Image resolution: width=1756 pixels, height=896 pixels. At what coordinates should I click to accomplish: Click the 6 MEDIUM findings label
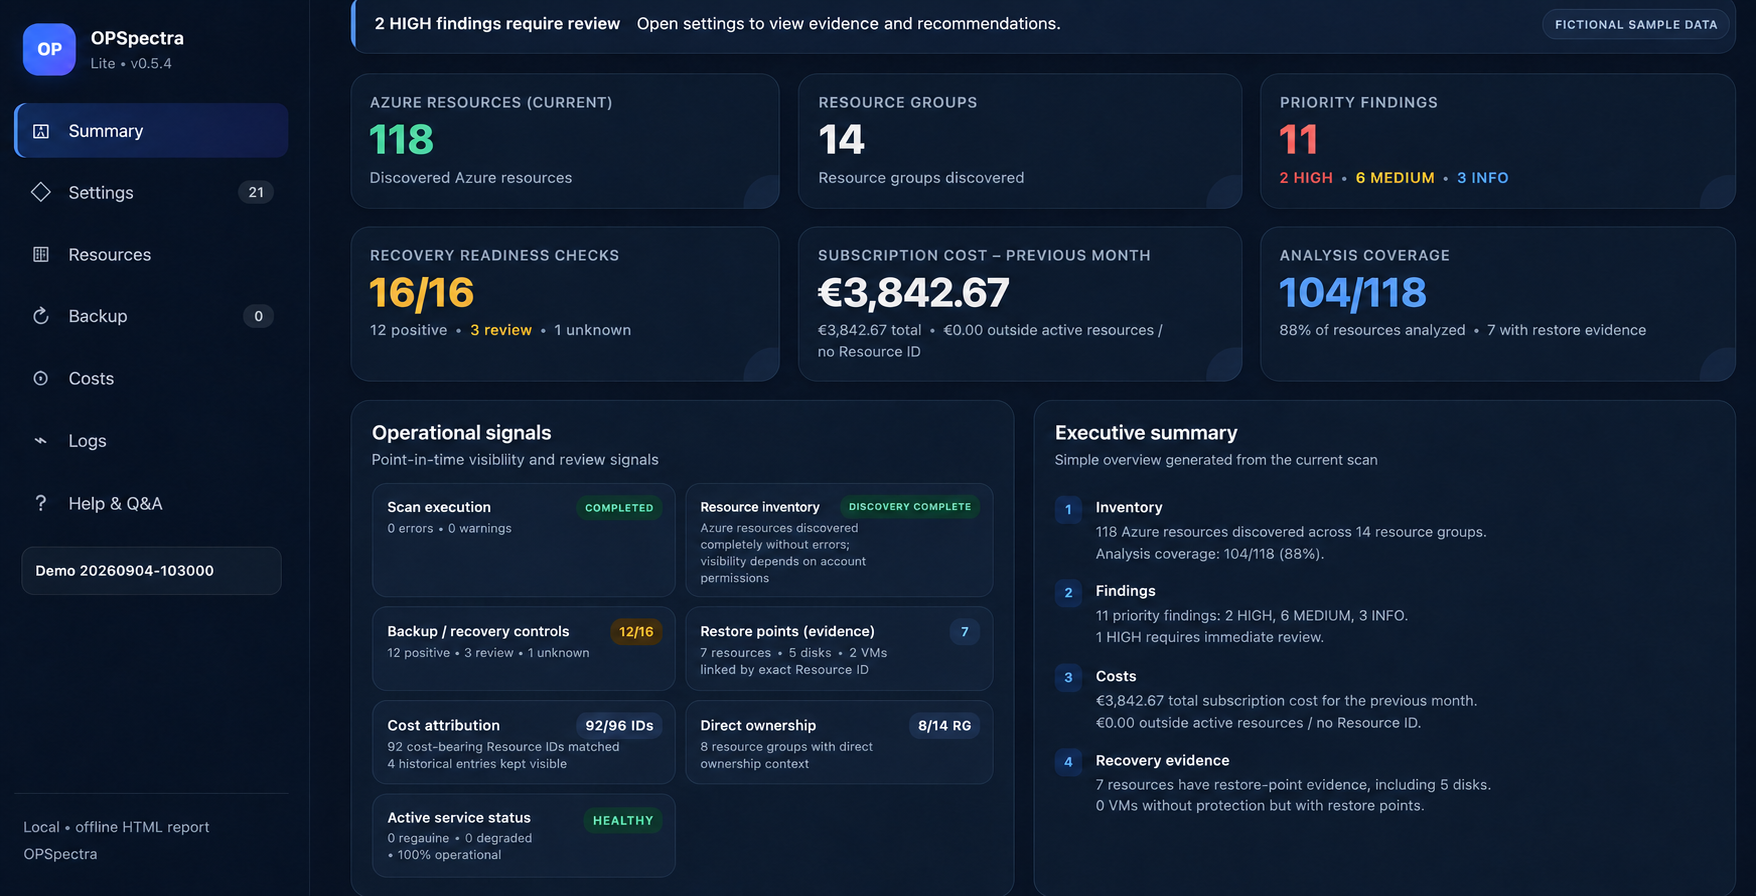1395,178
